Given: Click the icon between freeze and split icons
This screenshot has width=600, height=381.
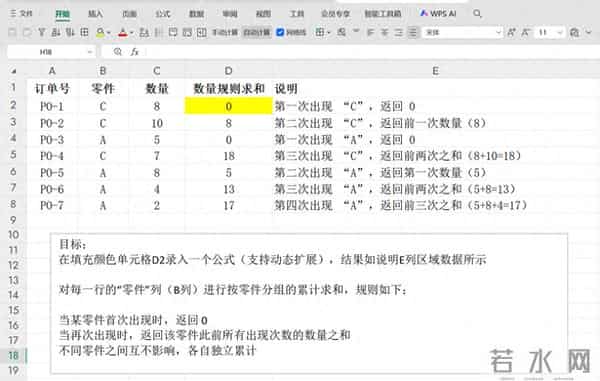Looking at the screenshot, I should coord(187,33).
